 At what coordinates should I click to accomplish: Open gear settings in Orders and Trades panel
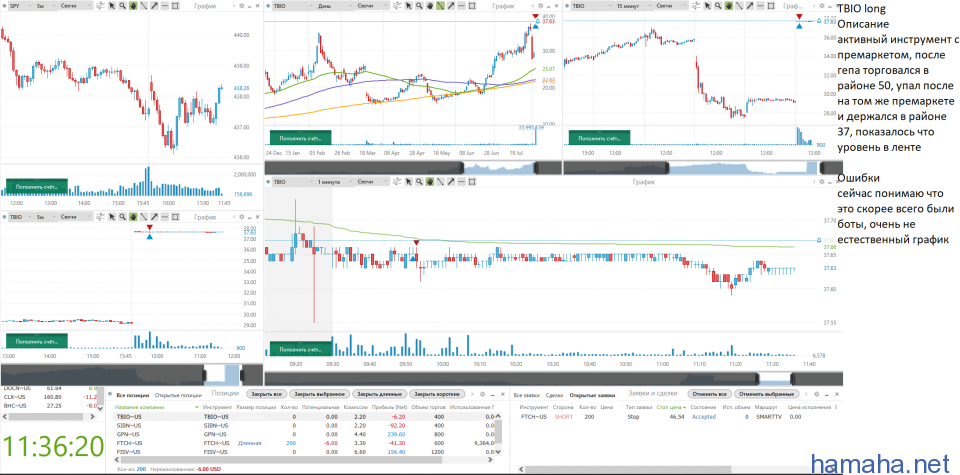817,394
